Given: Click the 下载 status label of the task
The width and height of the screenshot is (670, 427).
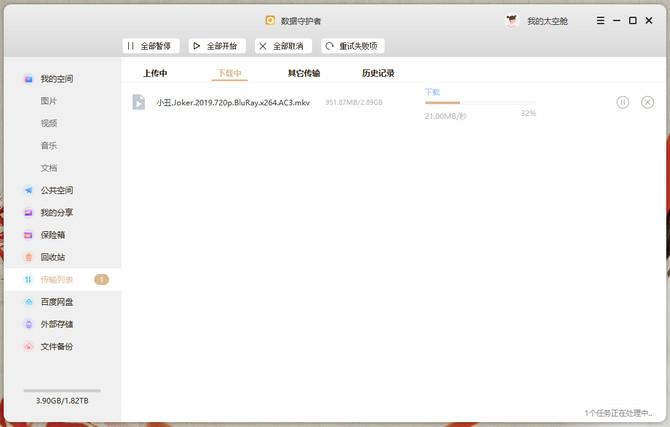Looking at the screenshot, I should [432, 92].
